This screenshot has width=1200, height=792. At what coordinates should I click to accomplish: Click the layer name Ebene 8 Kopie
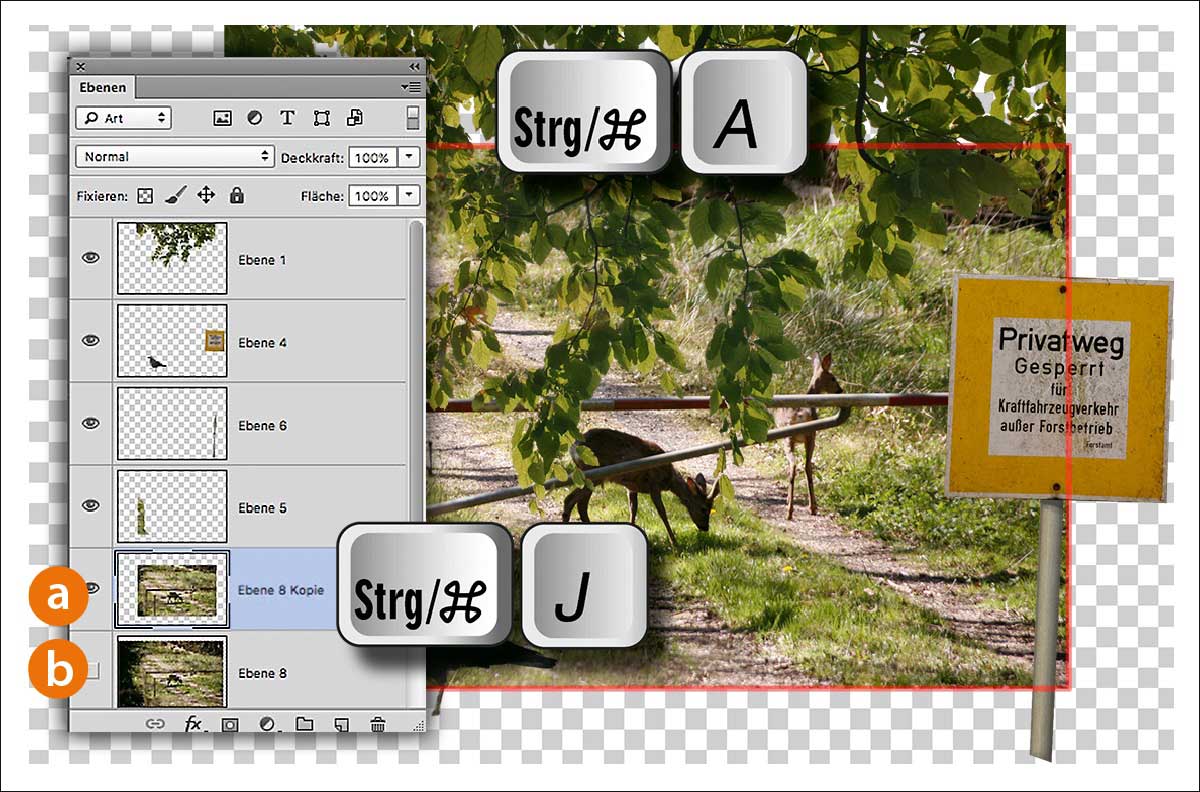(x=281, y=590)
